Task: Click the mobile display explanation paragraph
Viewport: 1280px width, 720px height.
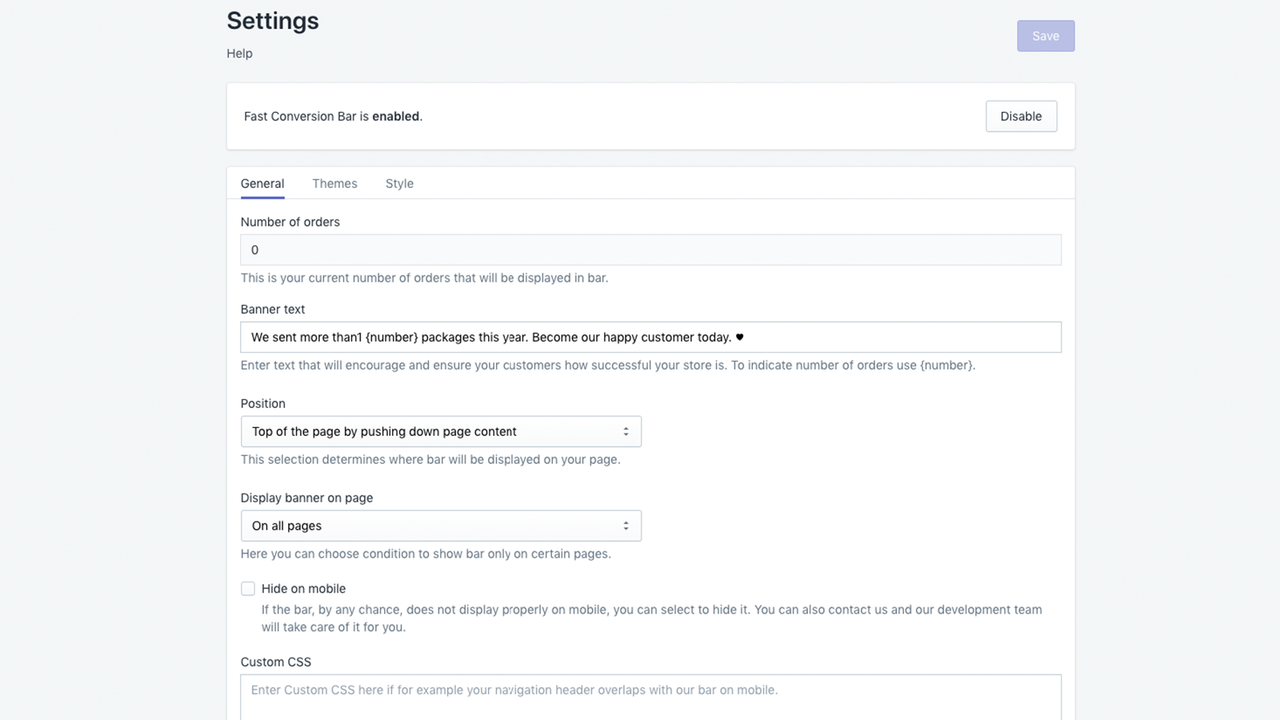Action: tap(652, 618)
